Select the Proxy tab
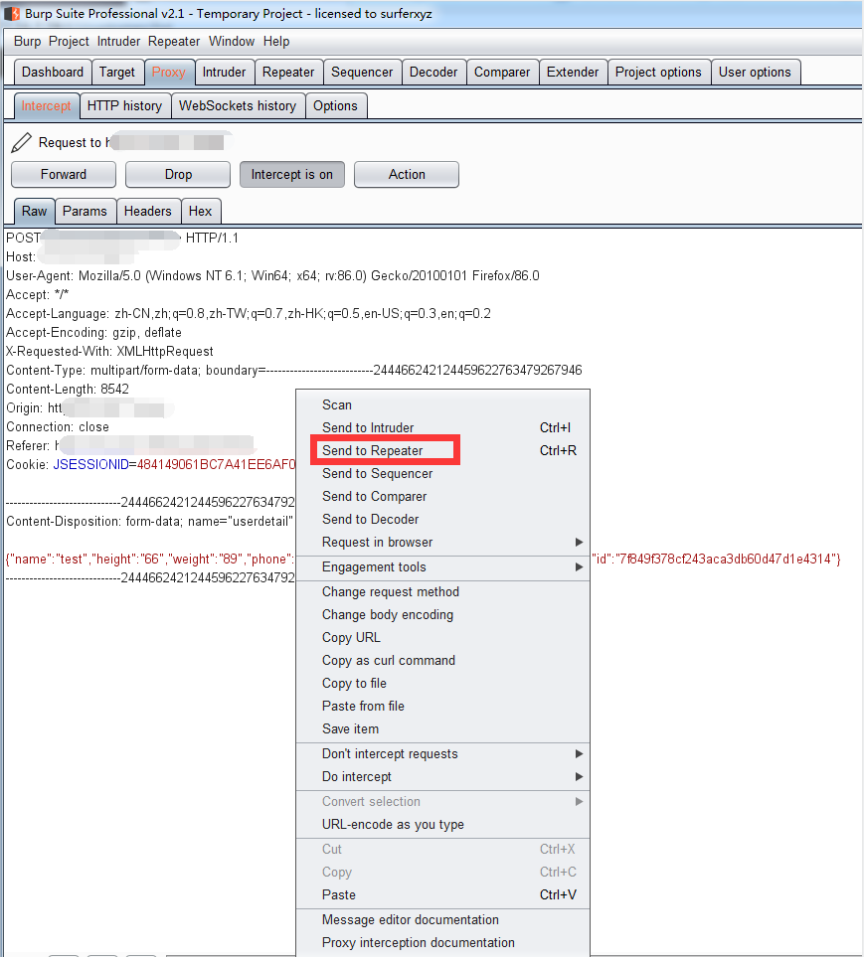The height and width of the screenshot is (957, 864). coord(168,72)
